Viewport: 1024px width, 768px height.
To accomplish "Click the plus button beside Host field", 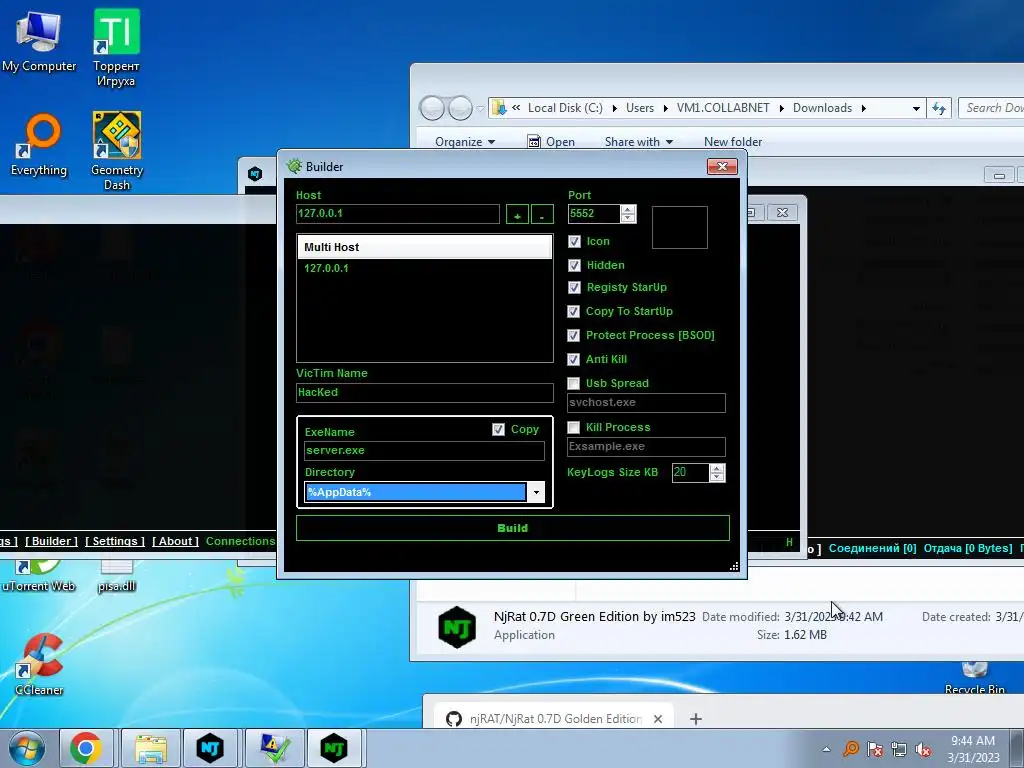I will (517, 214).
